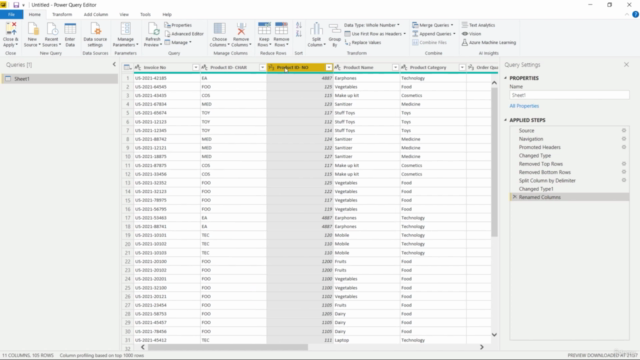The height and width of the screenshot is (360, 640).
Task: Collapse the PROPERTIES section
Action: pos(505,78)
